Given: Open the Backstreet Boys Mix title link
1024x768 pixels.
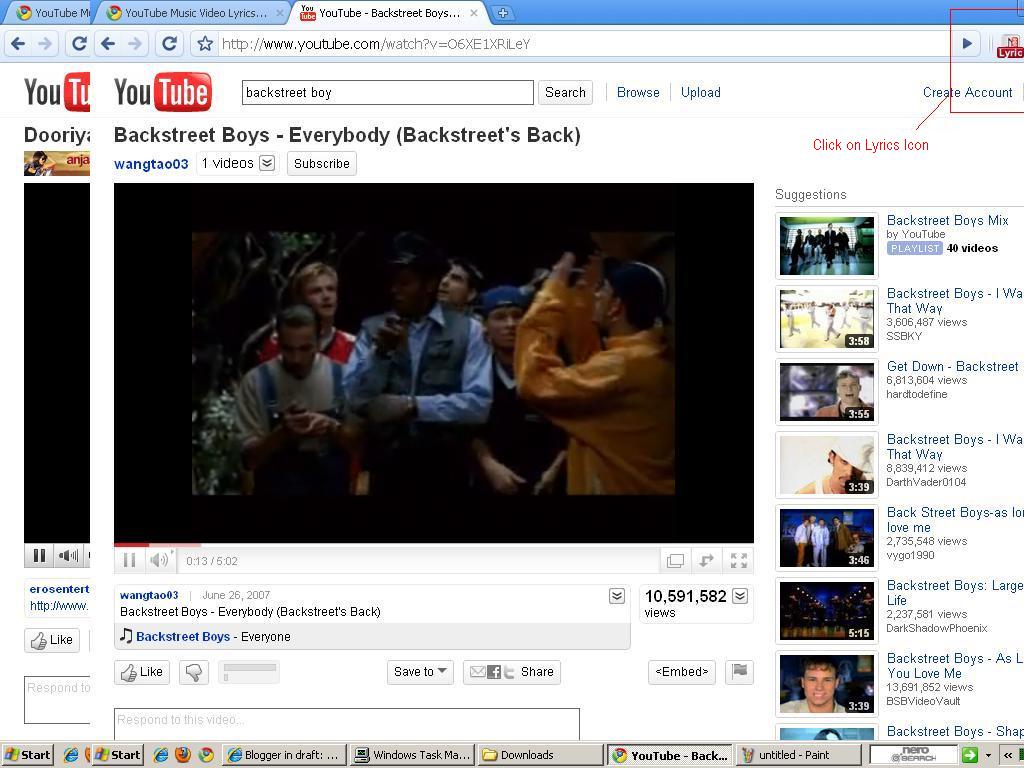Looking at the screenshot, I should click(948, 220).
